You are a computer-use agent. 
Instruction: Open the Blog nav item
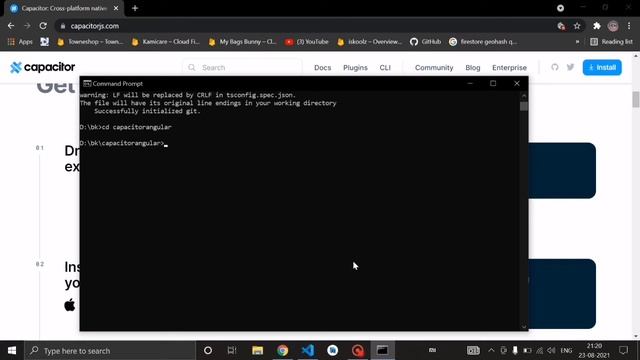tap(473, 68)
